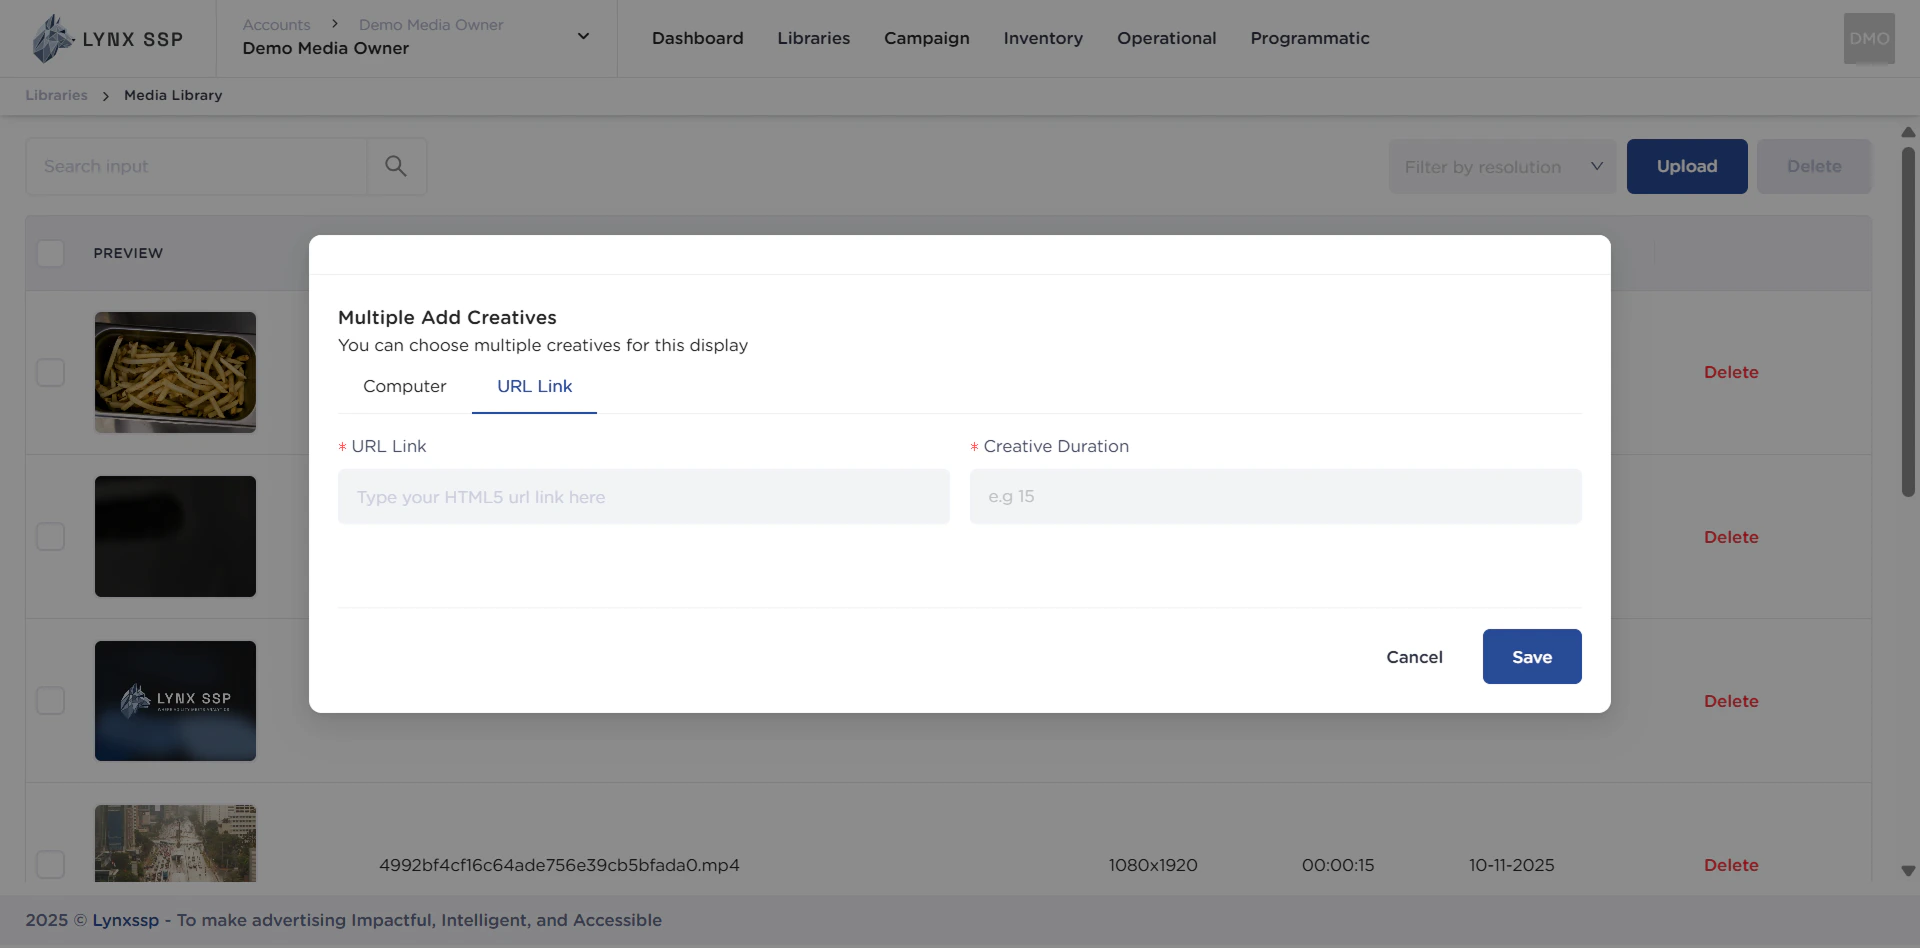Click the top Delete button near Upload
This screenshot has width=1920, height=948.
tap(1814, 166)
